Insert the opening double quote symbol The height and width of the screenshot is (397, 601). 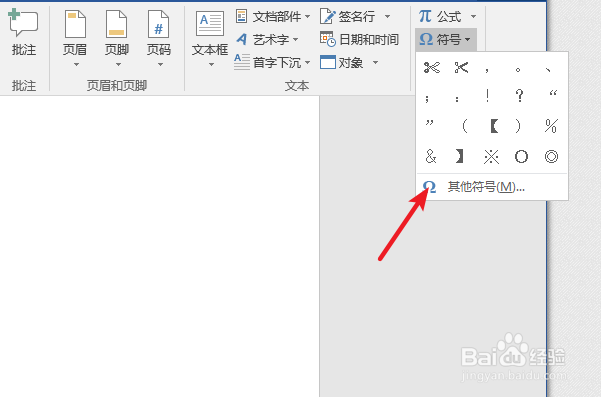tap(553, 93)
